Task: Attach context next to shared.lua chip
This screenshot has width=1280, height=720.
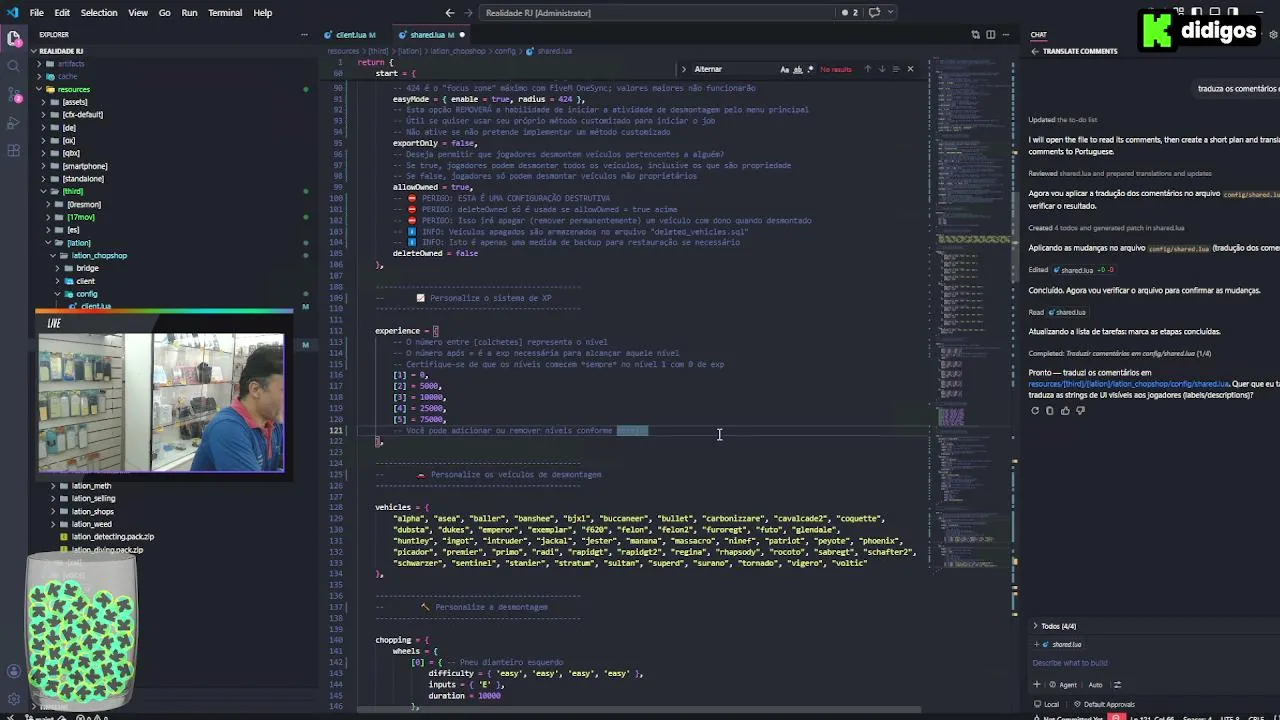Action: click(1037, 644)
